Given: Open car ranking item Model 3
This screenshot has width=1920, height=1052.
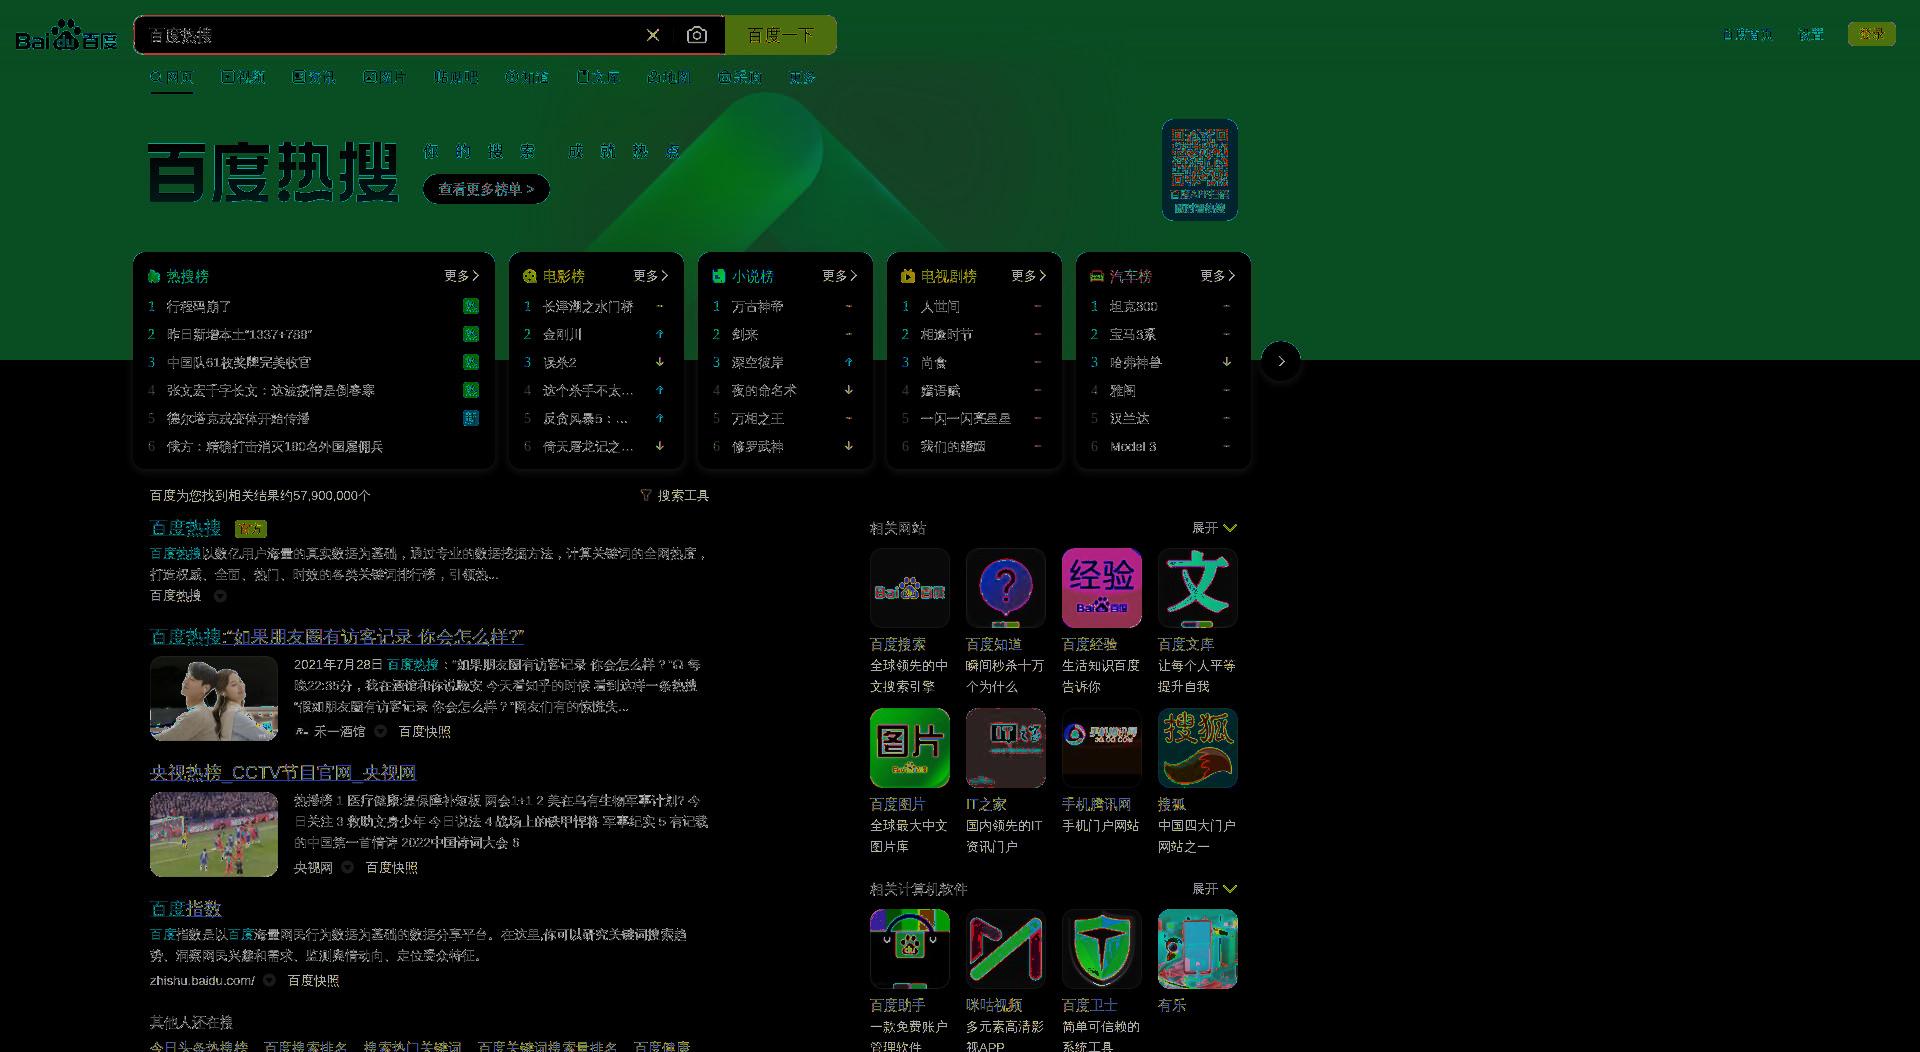Looking at the screenshot, I should pos(1133,446).
